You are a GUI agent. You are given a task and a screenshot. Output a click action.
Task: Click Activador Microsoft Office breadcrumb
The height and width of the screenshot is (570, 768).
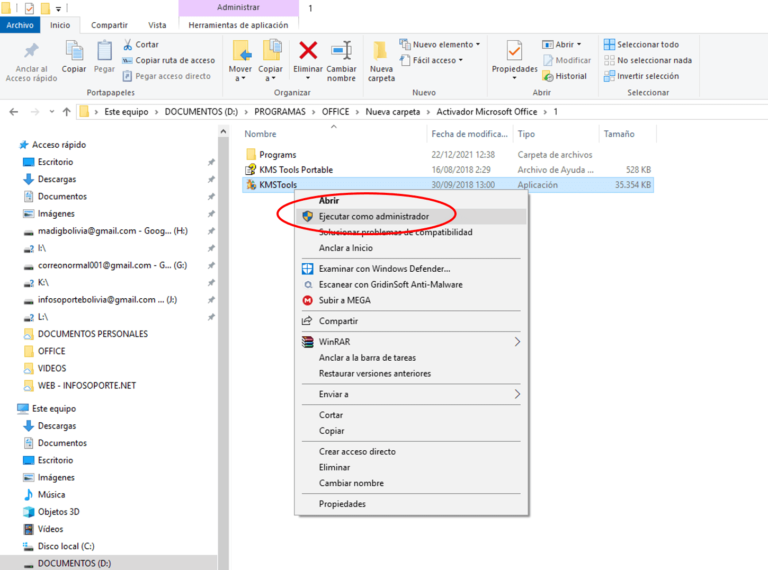[487, 112]
